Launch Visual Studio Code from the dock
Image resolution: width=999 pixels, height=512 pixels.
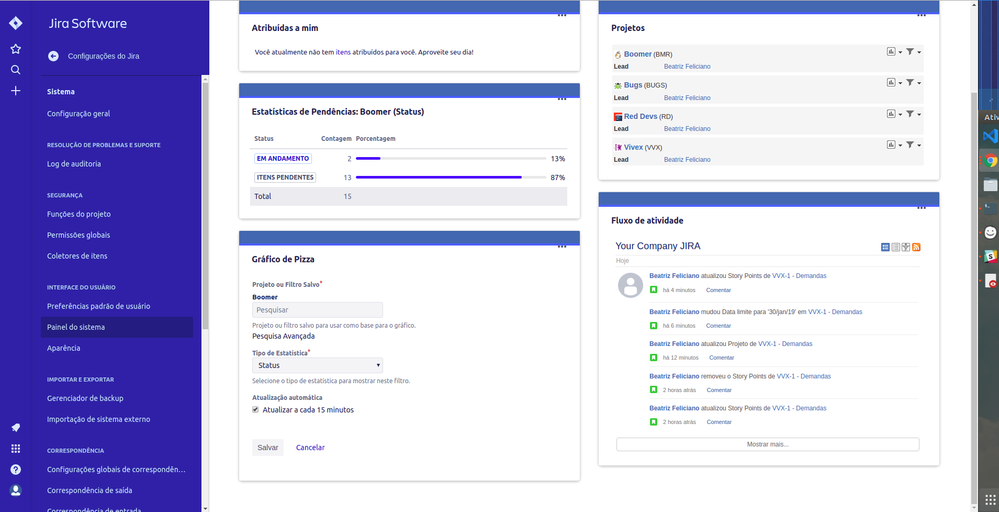pyautogui.click(x=989, y=136)
